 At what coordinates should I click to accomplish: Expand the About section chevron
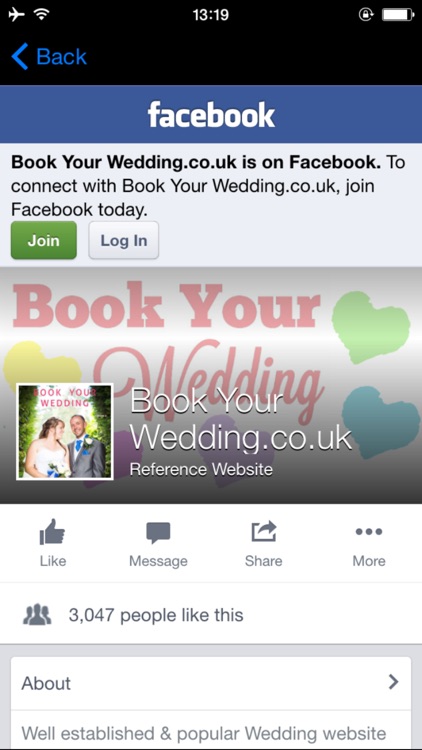393,682
